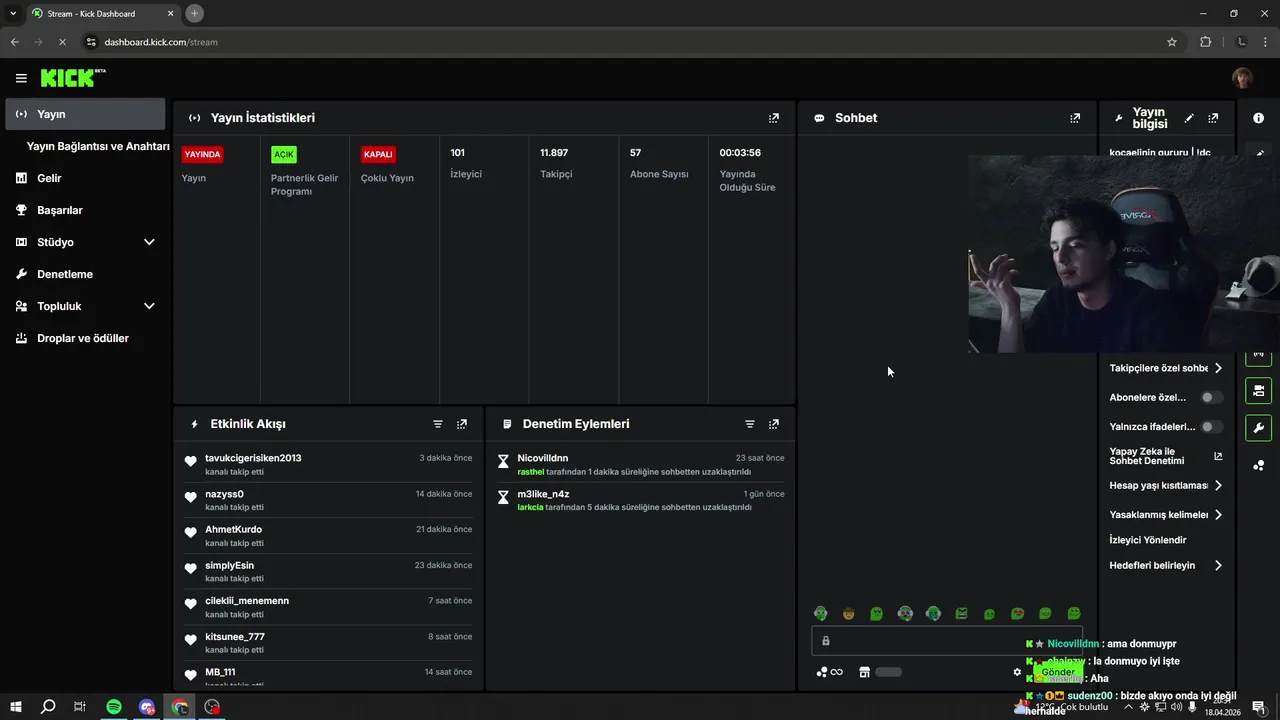The image size is (1280, 720).
Task: Click the info icon in right sidebar
Action: [1258, 118]
